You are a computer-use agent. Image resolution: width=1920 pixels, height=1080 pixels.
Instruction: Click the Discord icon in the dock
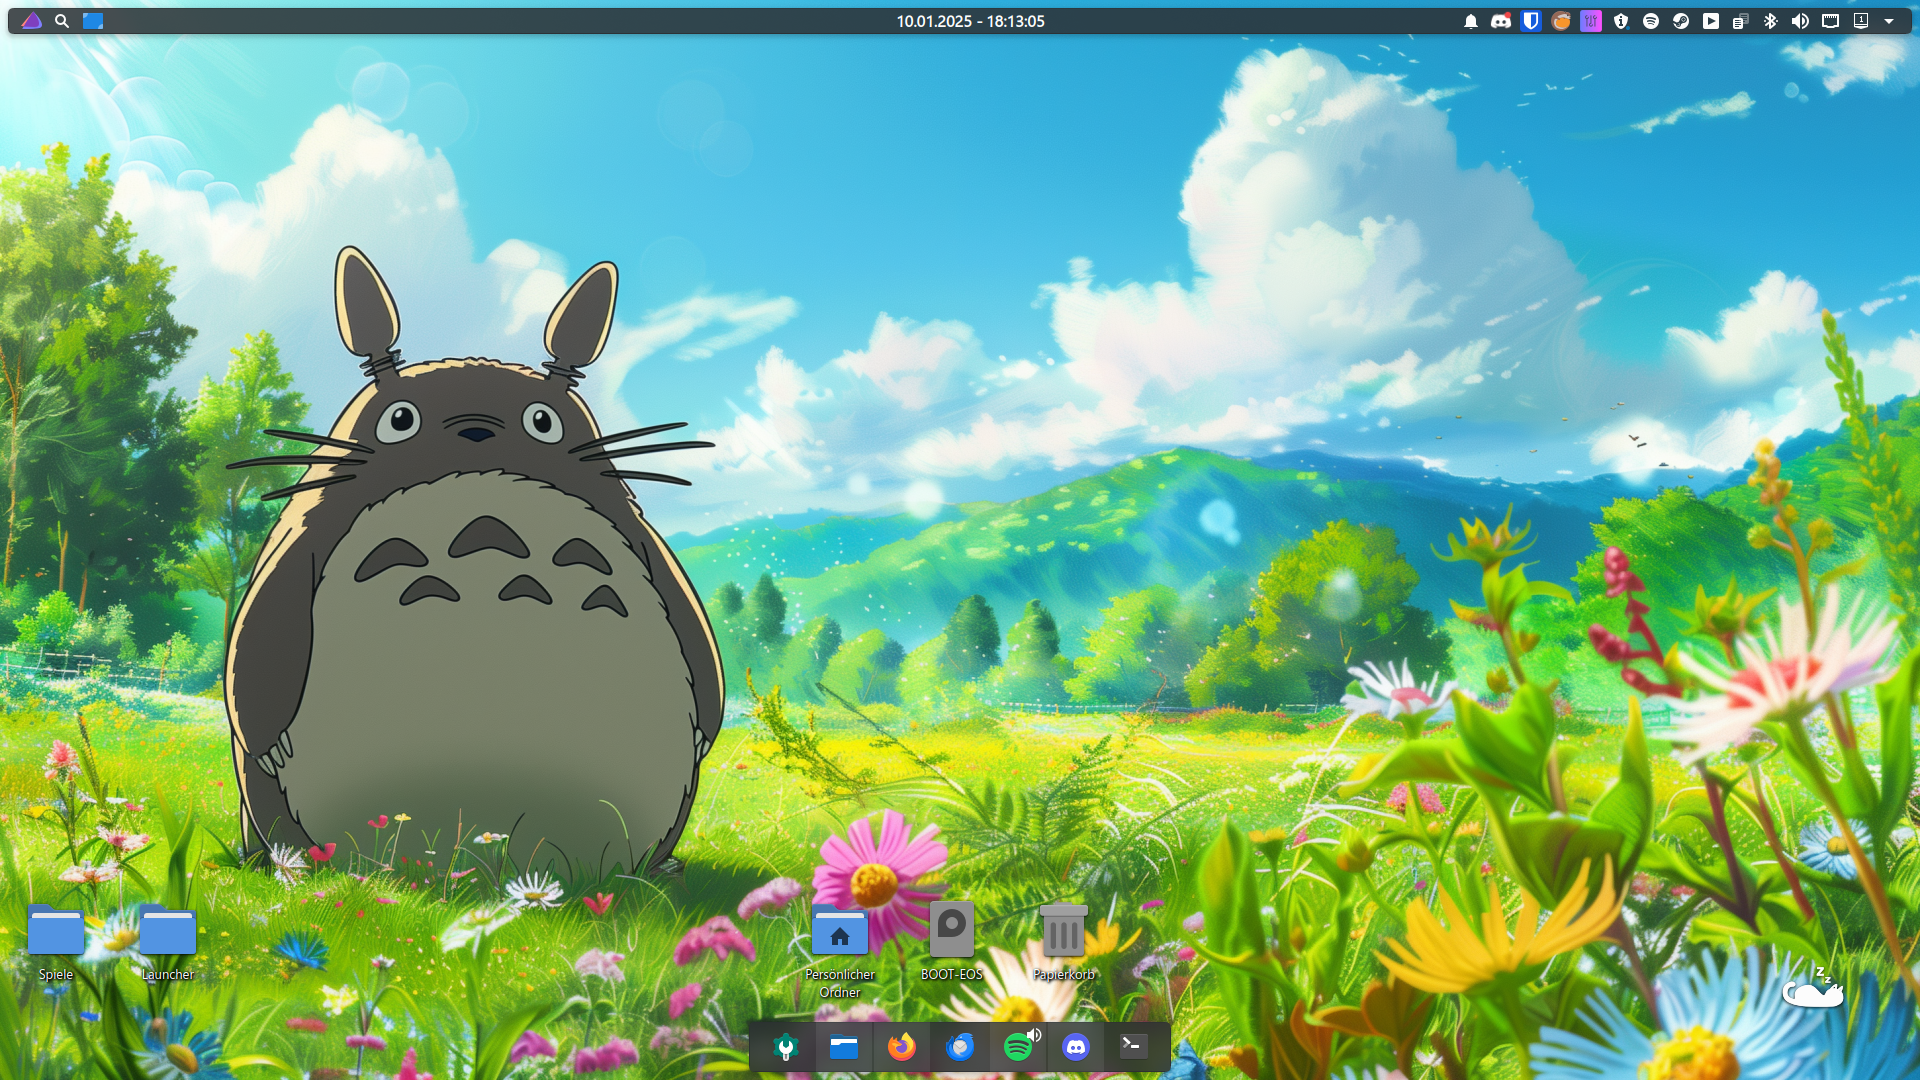pyautogui.click(x=1076, y=1047)
